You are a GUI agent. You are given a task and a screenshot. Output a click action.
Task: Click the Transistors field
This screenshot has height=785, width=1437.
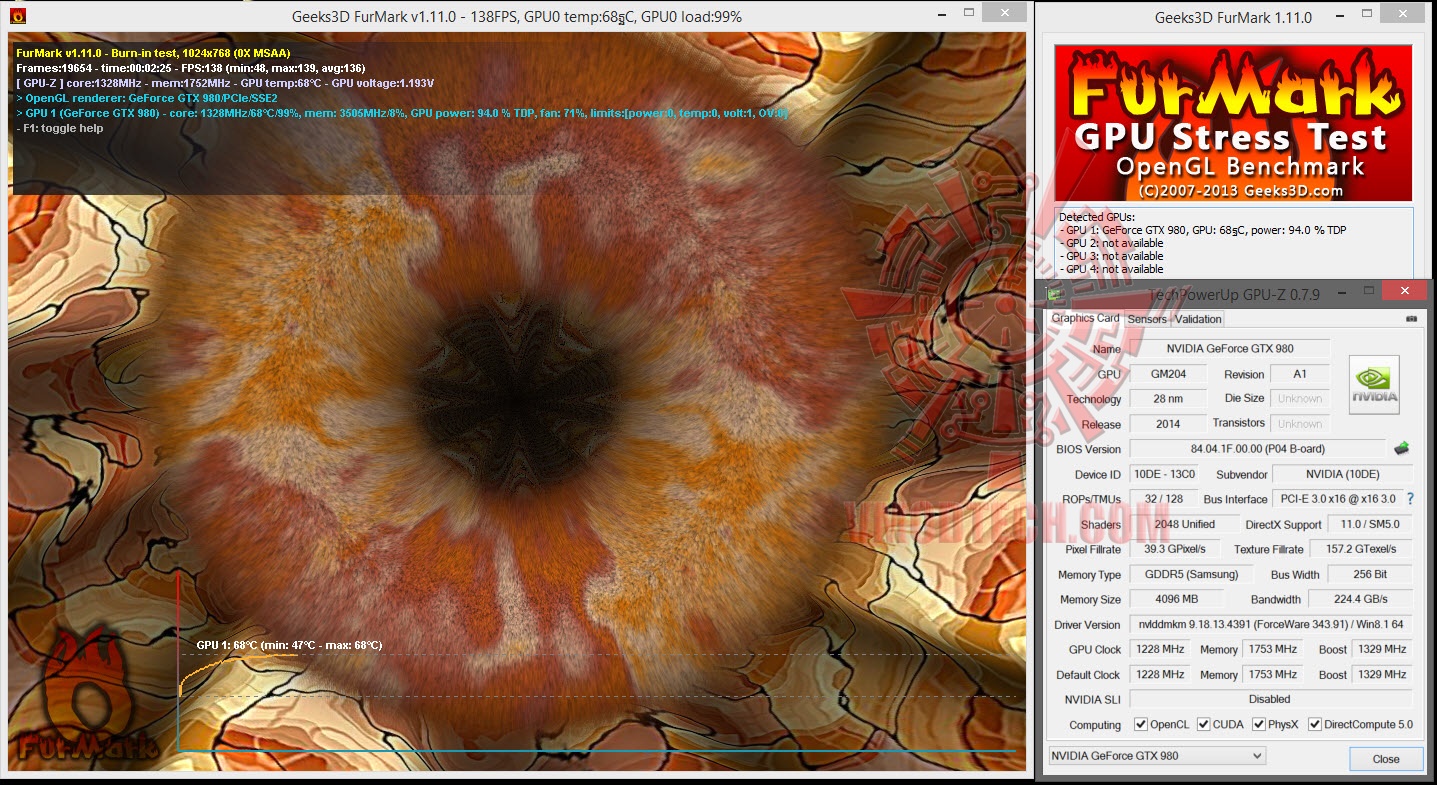(x=1300, y=424)
